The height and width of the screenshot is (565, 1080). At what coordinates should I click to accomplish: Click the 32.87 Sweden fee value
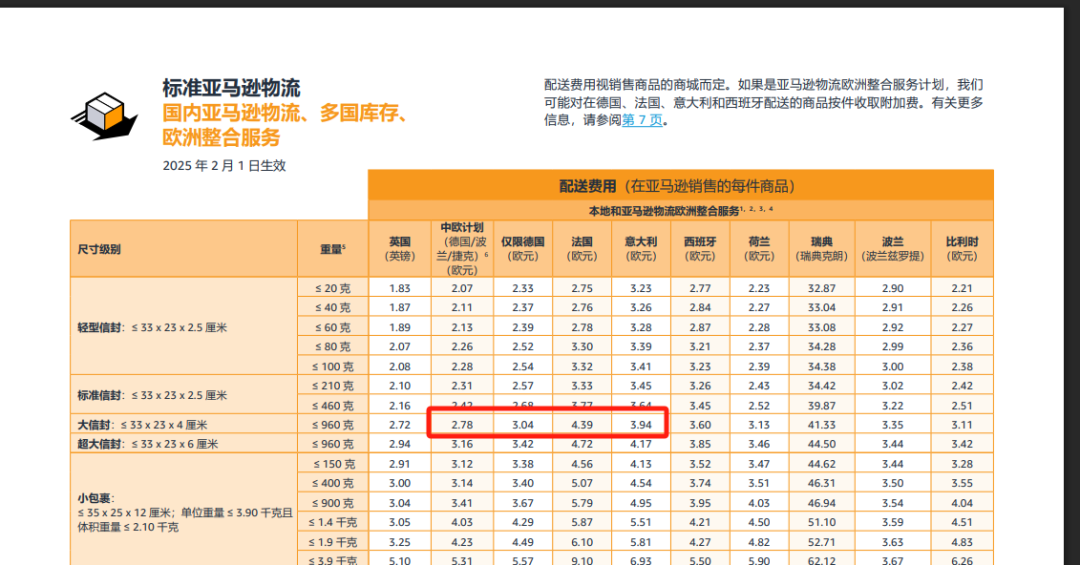click(x=822, y=289)
